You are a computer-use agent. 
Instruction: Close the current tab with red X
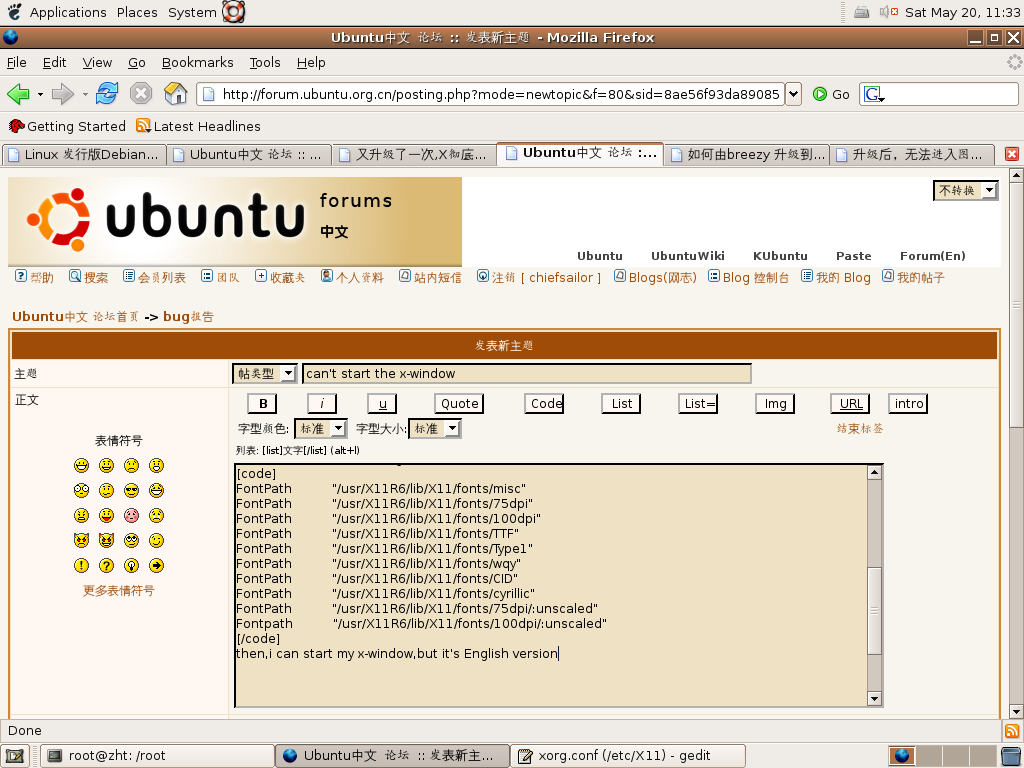coord(1012,154)
